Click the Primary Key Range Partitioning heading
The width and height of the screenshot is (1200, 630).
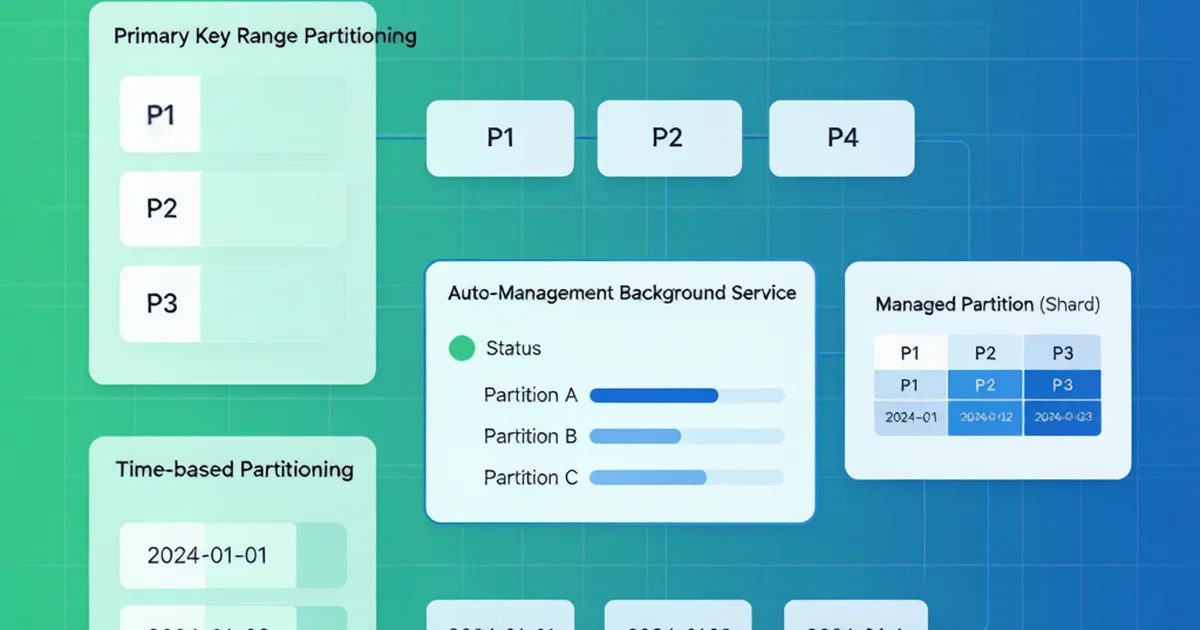click(x=265, y=37)
